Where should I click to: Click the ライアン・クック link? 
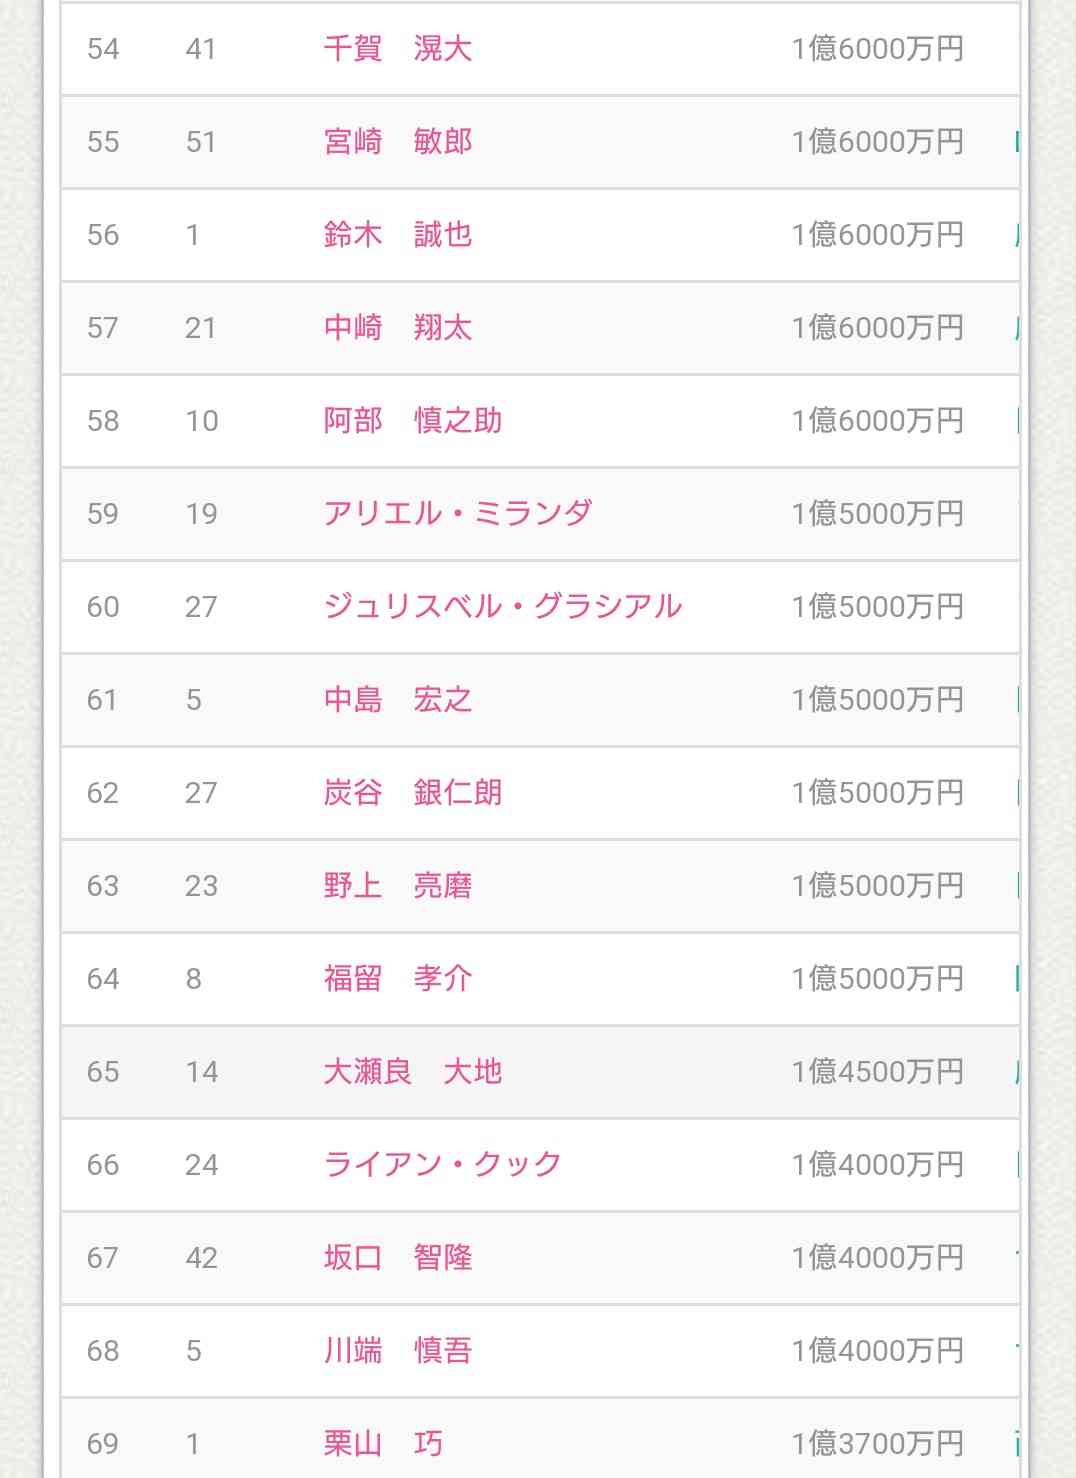pos(442,1165)
